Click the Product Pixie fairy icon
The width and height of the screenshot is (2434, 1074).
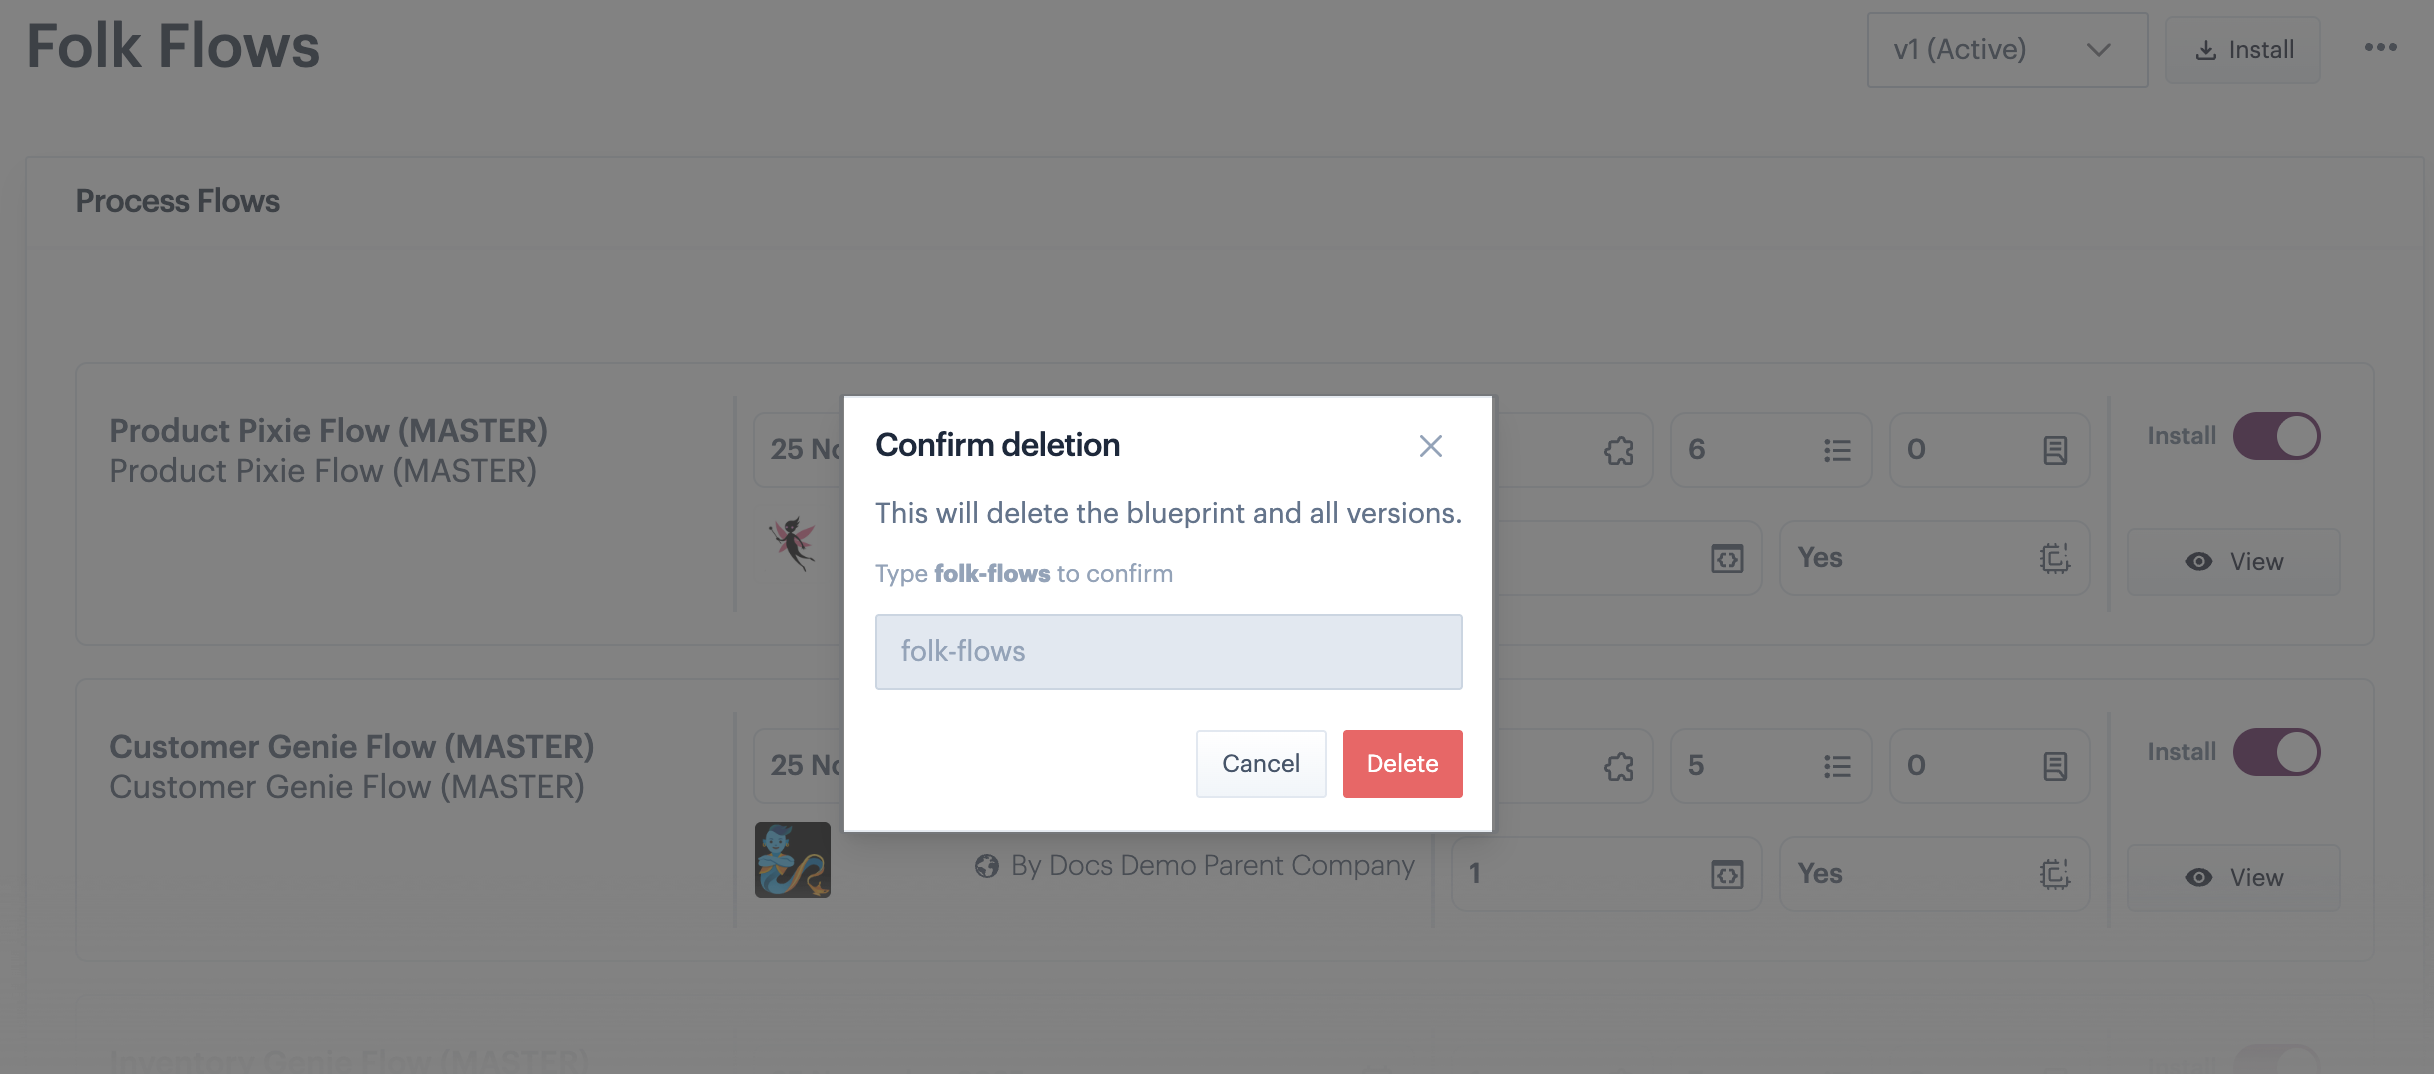tap(793, 544)
